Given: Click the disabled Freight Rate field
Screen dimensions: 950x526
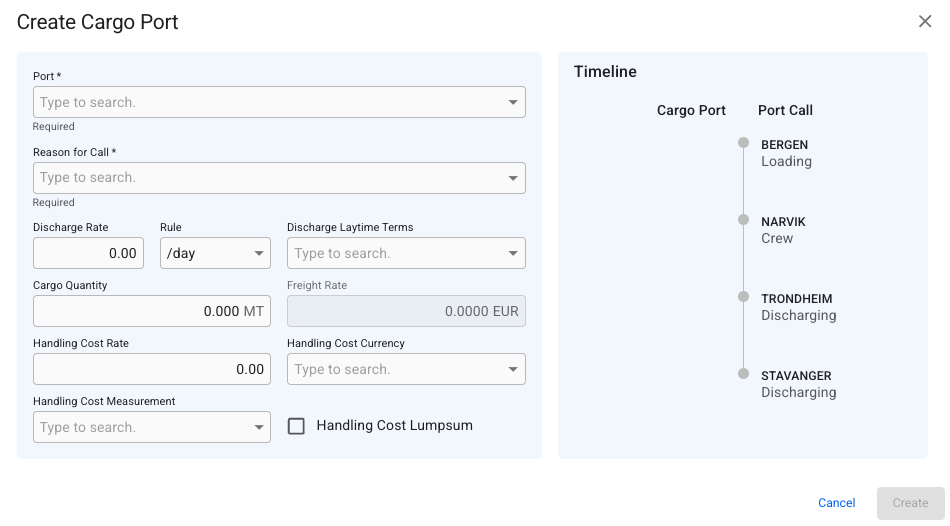Looking at the screenshot, I should coord(406,311).
